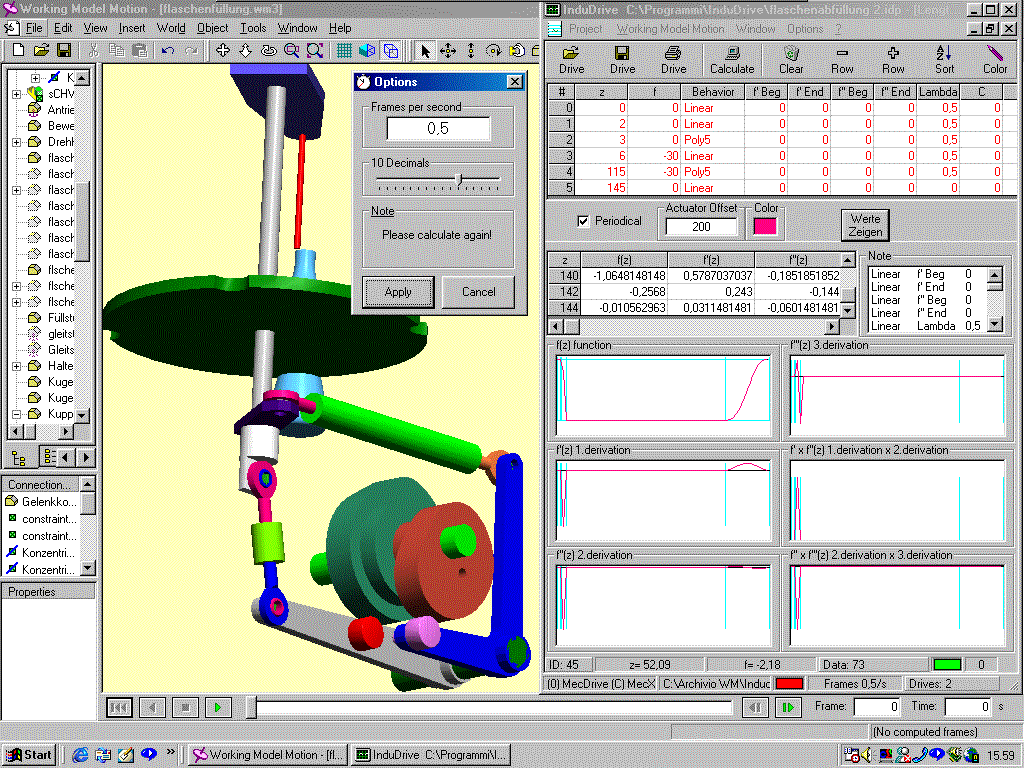Launch Internet Explorer from the quick launch bar

pyautogui.click(x=80, y=755)
